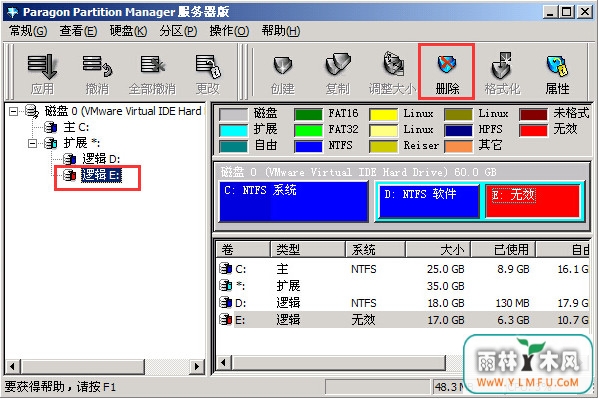Click the red 无效 legend swatch
Screen dimensions: 598x399
[x=534, y=130]
